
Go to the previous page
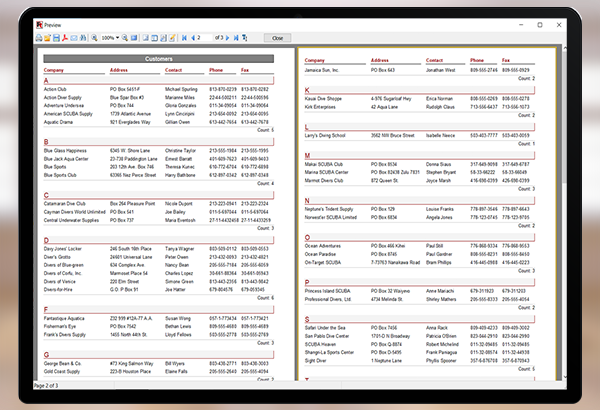[x=193, y=37]
